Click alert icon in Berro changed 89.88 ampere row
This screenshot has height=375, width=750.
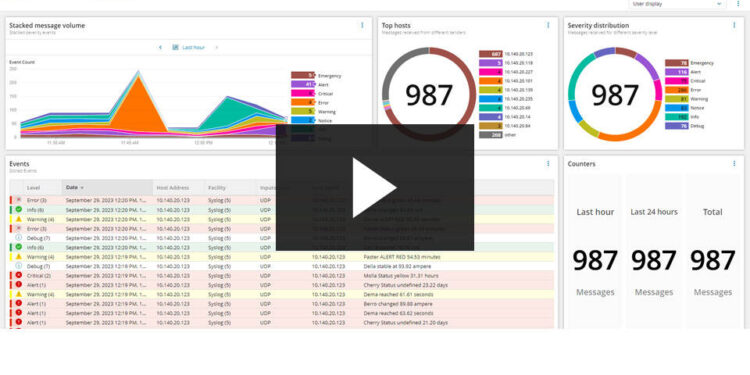(x=19, y=303)
